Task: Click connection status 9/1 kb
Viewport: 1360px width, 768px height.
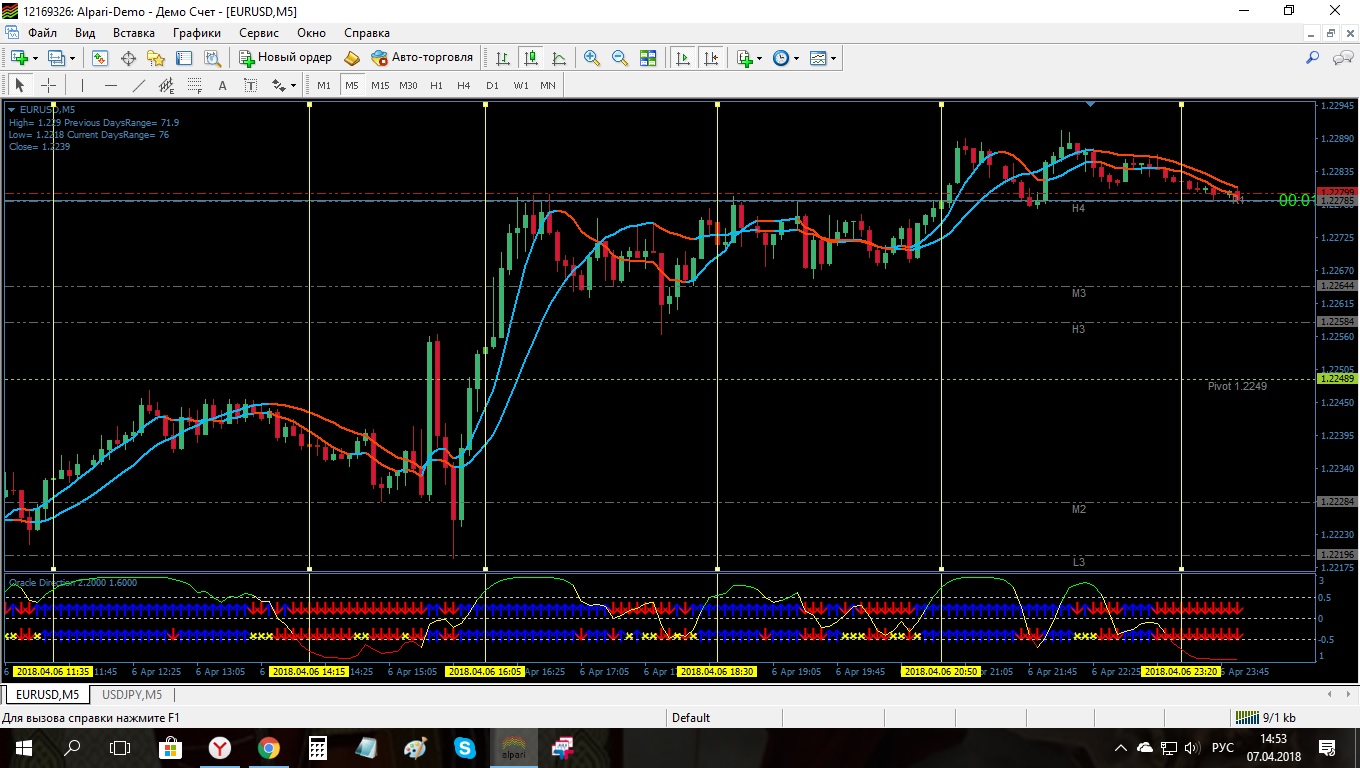Action: tap(1266, 717)
